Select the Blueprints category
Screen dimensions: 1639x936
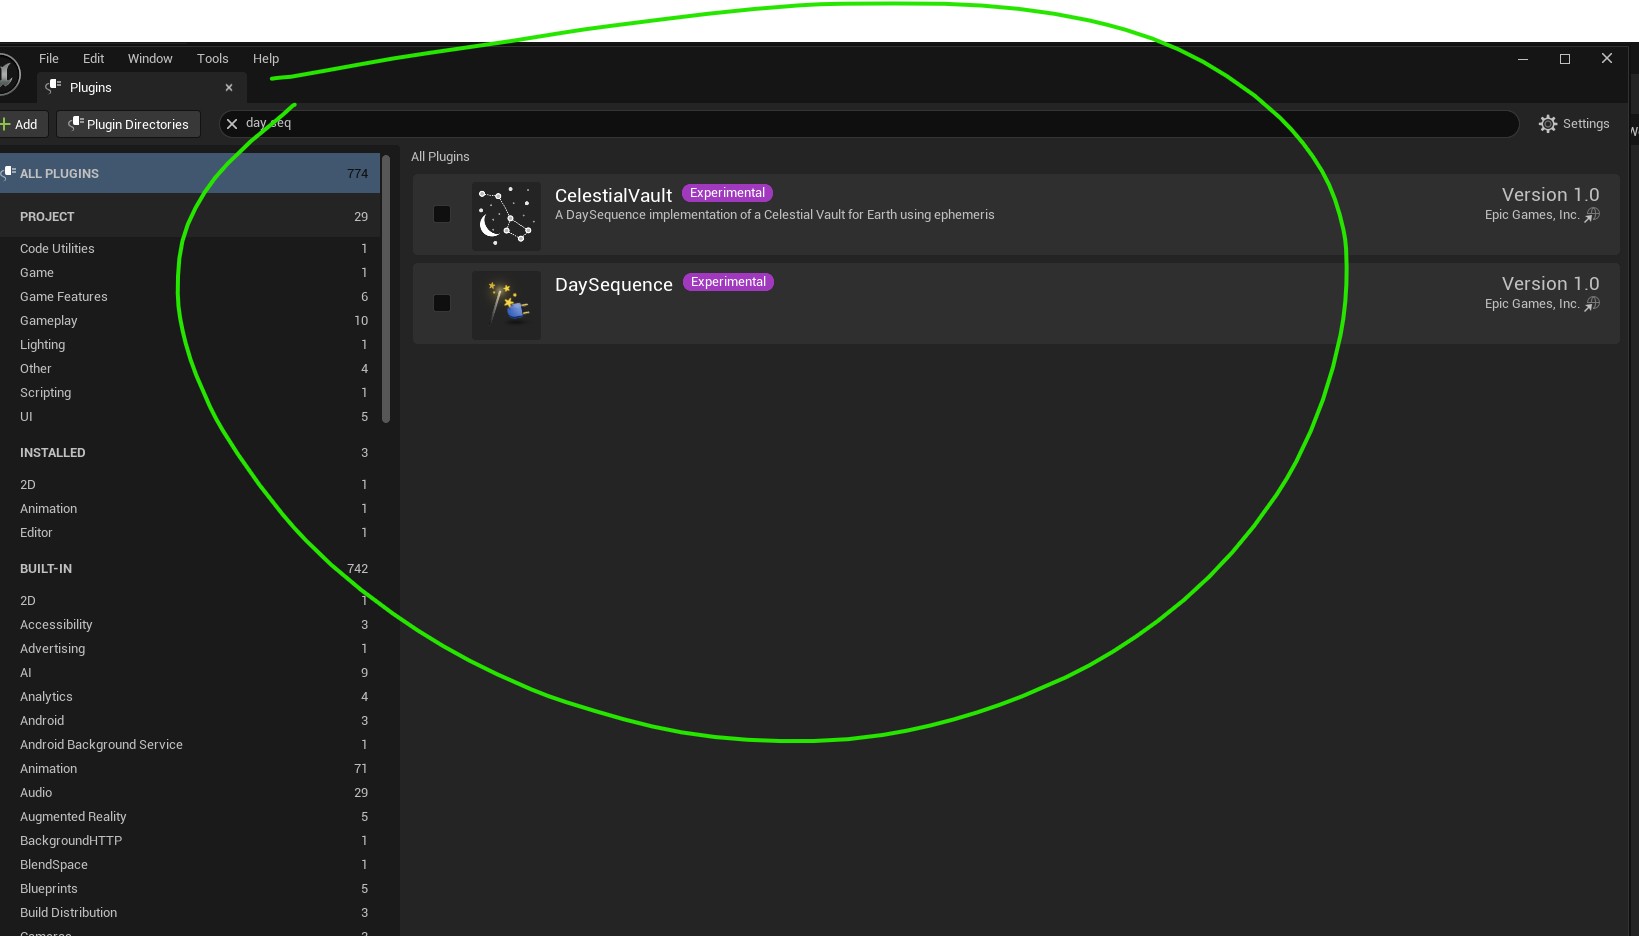(x=190, y=889)
